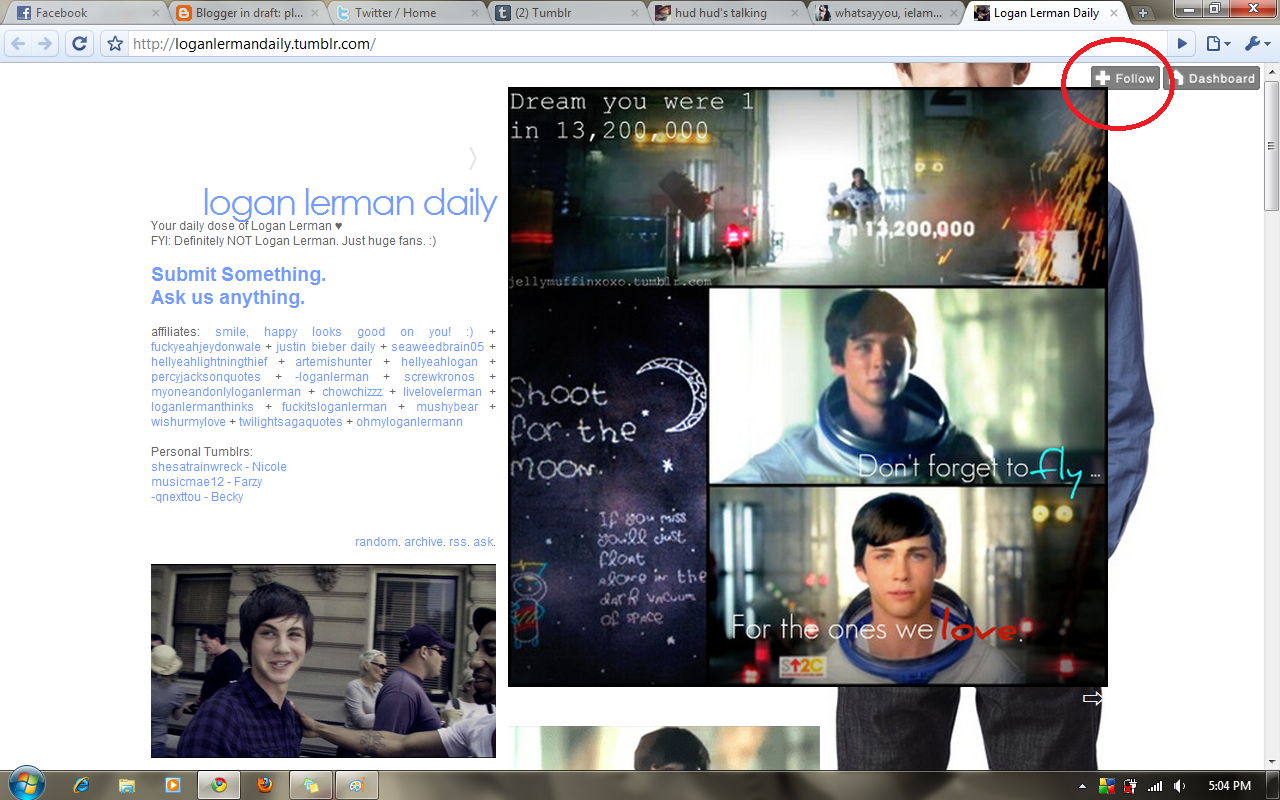Go to the Tumblr Dashboard
Image resolution: width=1280 pixels, height=800 pixels.
pyautogui.click(x=1212, y=78)
